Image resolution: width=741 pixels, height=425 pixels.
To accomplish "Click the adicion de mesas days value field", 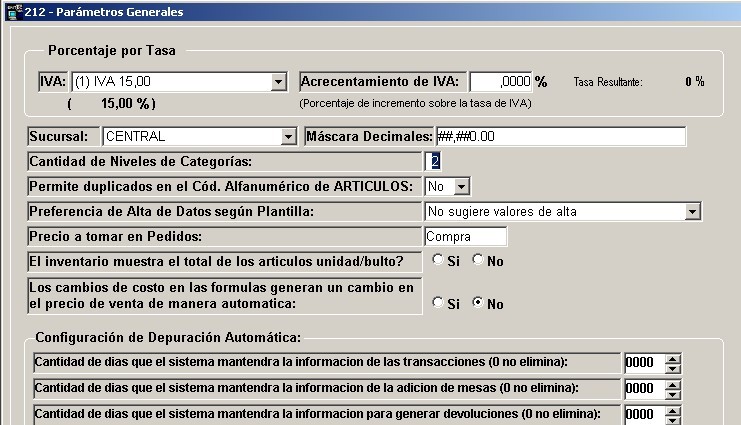I will (x=643, y=389).
